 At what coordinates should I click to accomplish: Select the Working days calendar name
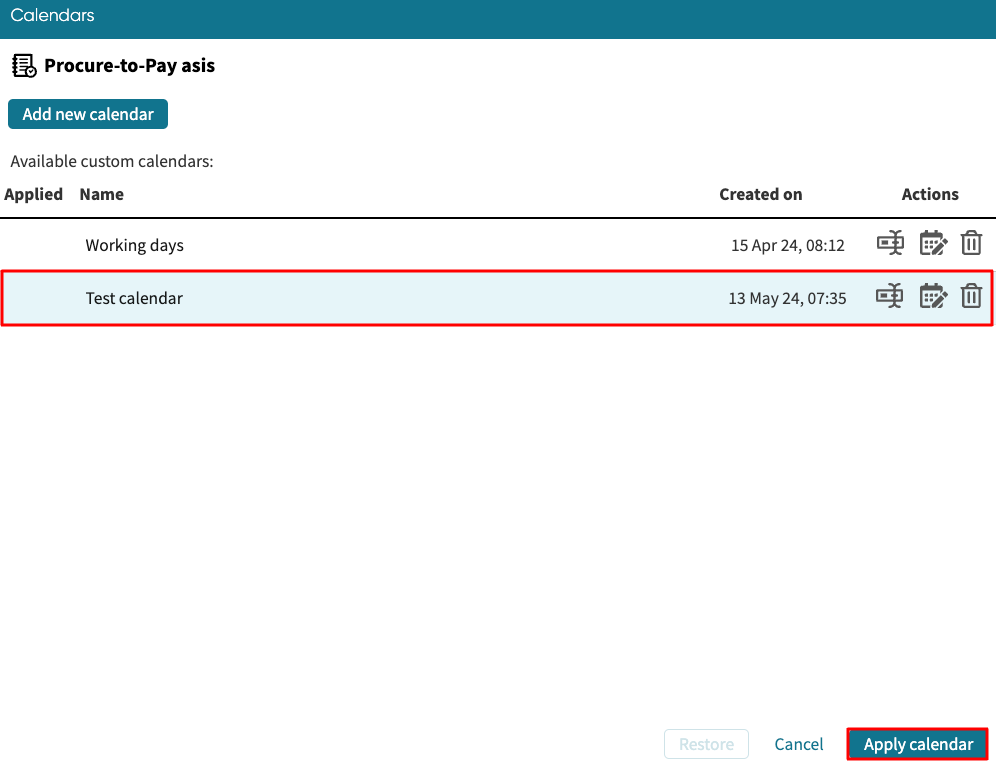pos(134,245)
